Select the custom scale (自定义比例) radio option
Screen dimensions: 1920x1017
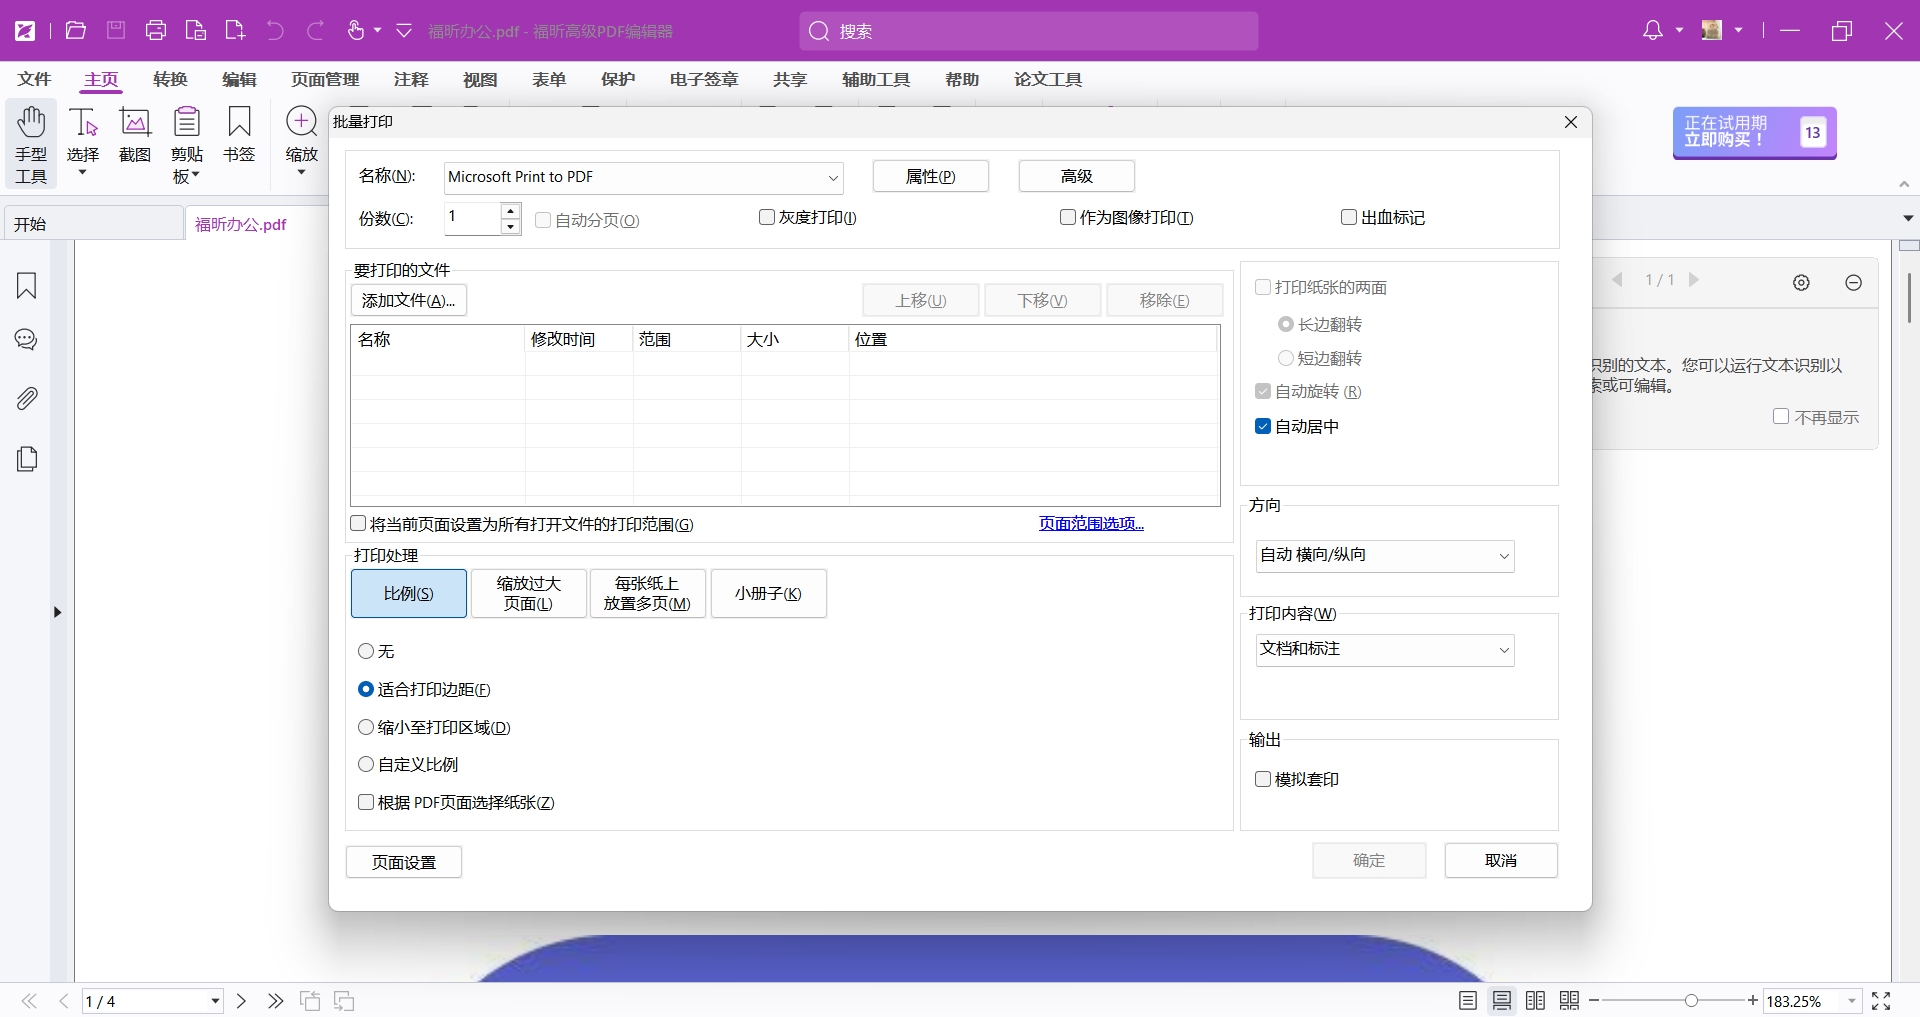pos(366,765)
